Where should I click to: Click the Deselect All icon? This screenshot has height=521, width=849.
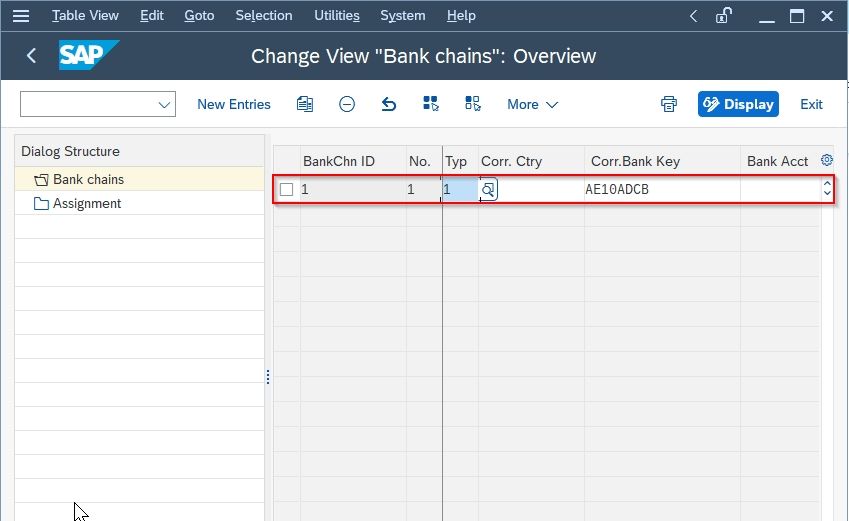coord(473,104)
